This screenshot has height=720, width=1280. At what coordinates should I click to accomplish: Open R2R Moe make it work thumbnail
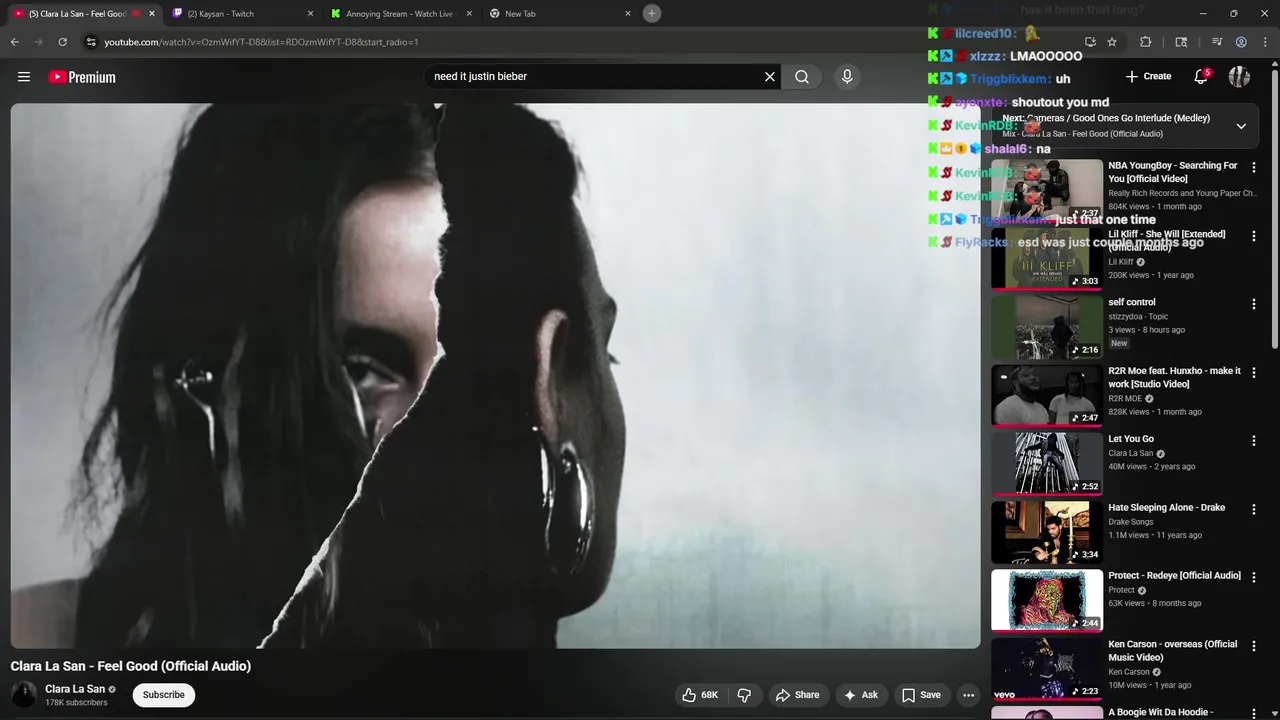[1047, 395]
